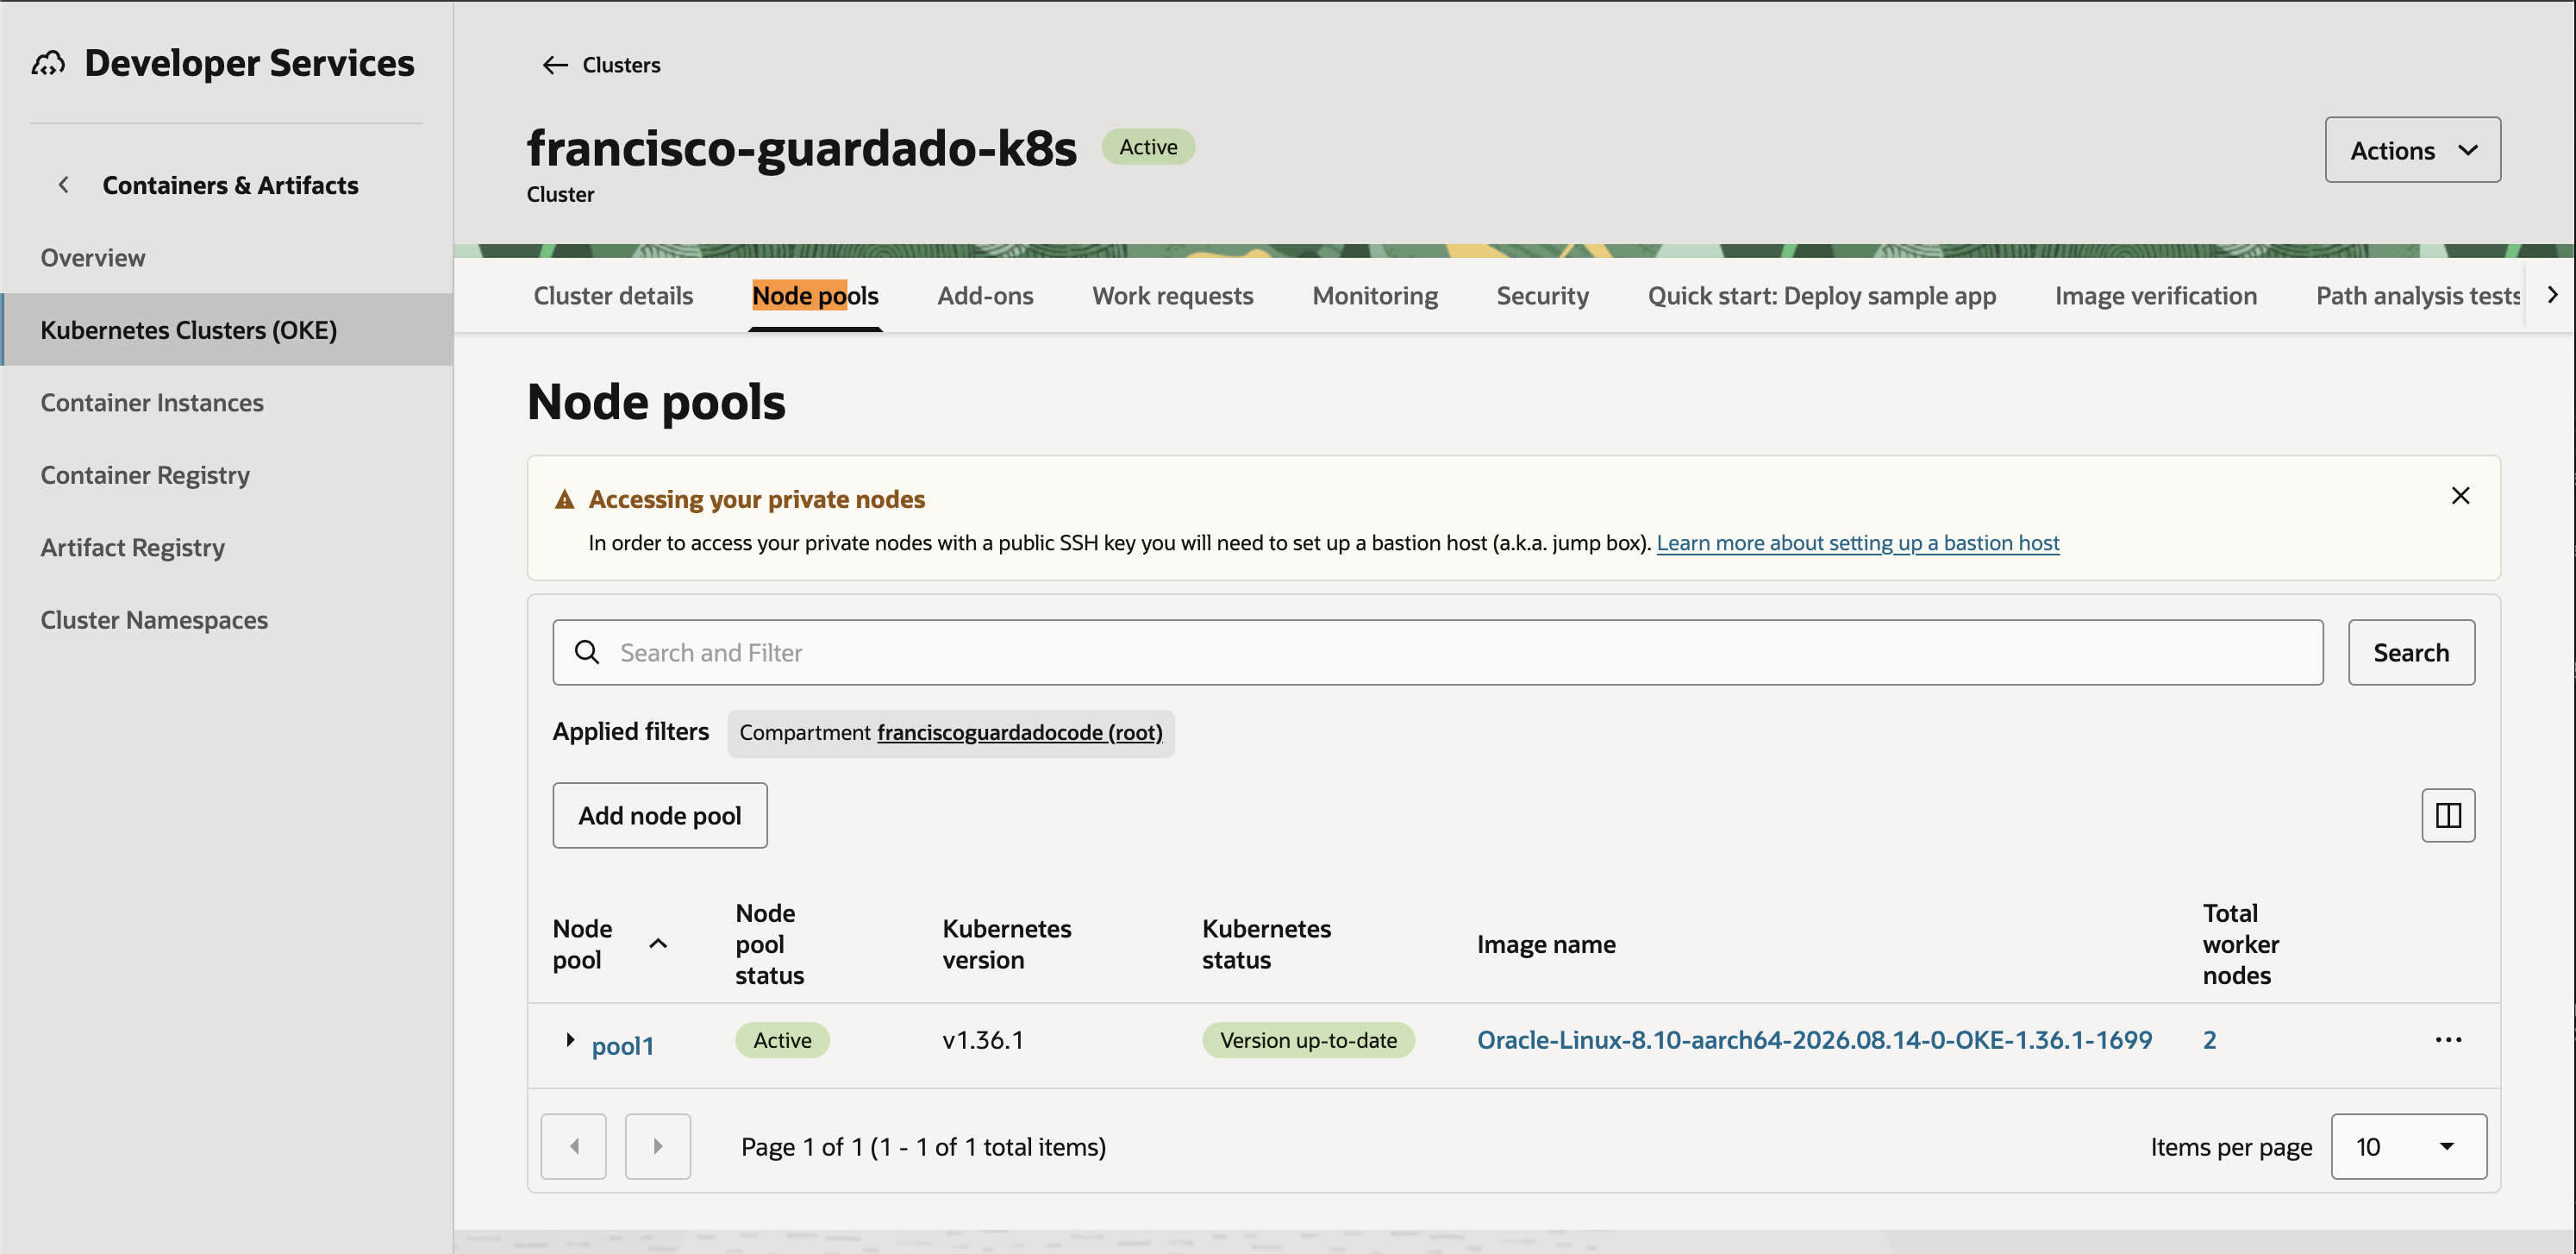Click the Developer Services cloud icon
Viewport: 2576px width, 1254px height.
(48, 64)
